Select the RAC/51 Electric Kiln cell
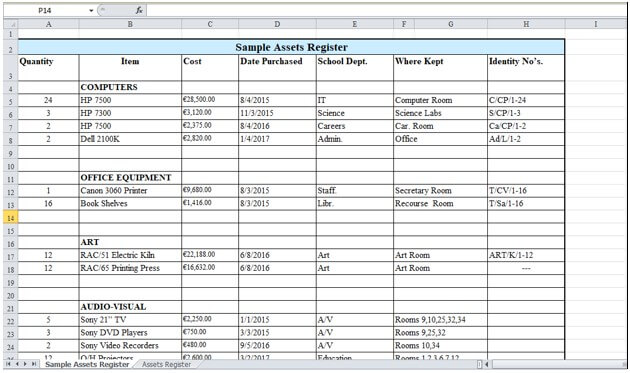The image size is (630, 373). tap(130, 255)
